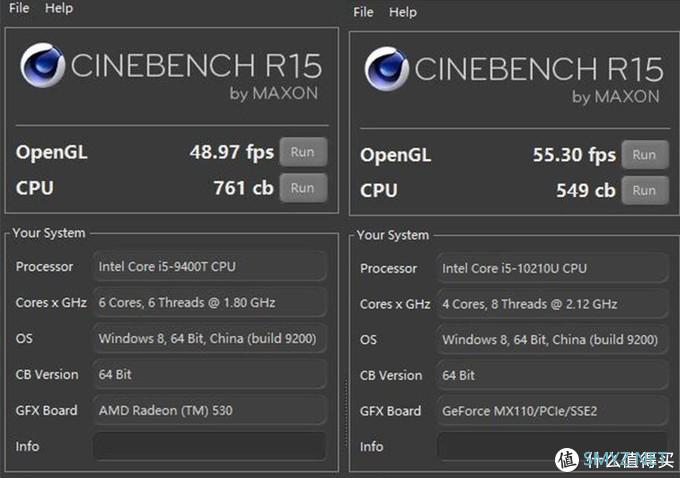Click the Cinebench sphere logo, right window
Viewport: 680px width, 478px height.
387,71
